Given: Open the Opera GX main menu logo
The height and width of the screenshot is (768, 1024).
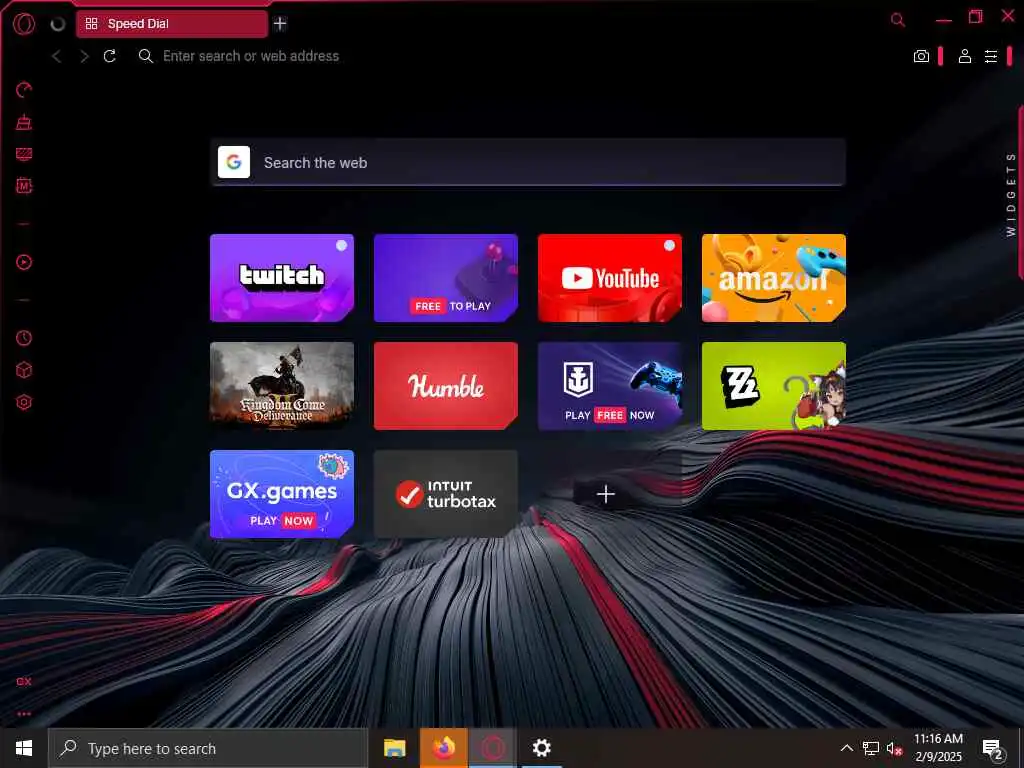Looking at the screenshot, I should [x=24, y=24].
